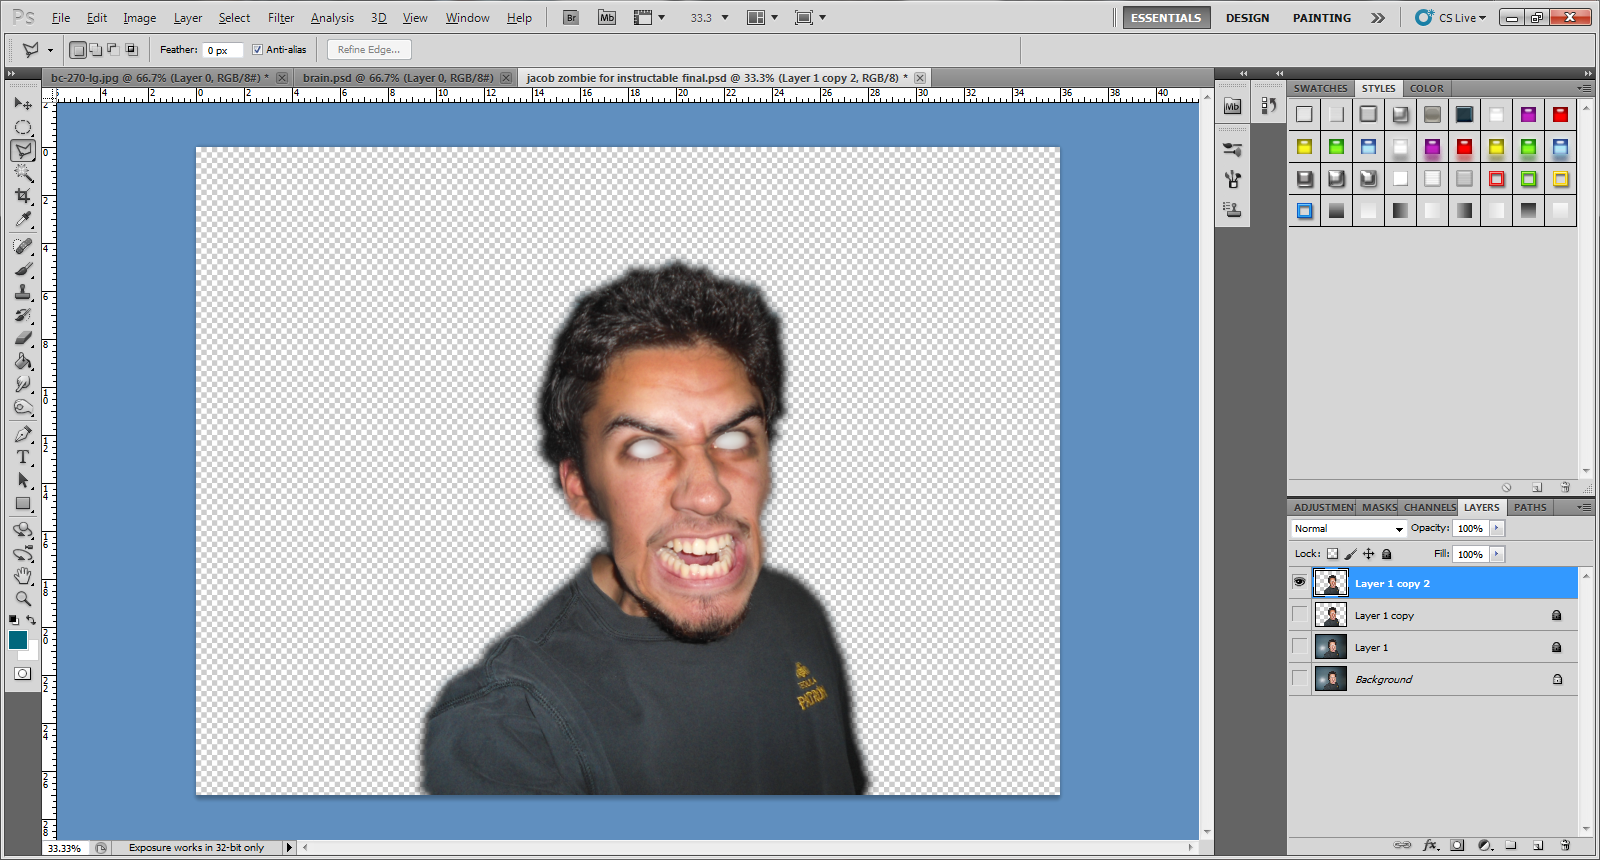Select the 3D Orbit camera tool
This screenshot has height=860, width=1600.
tap(23, 553)
